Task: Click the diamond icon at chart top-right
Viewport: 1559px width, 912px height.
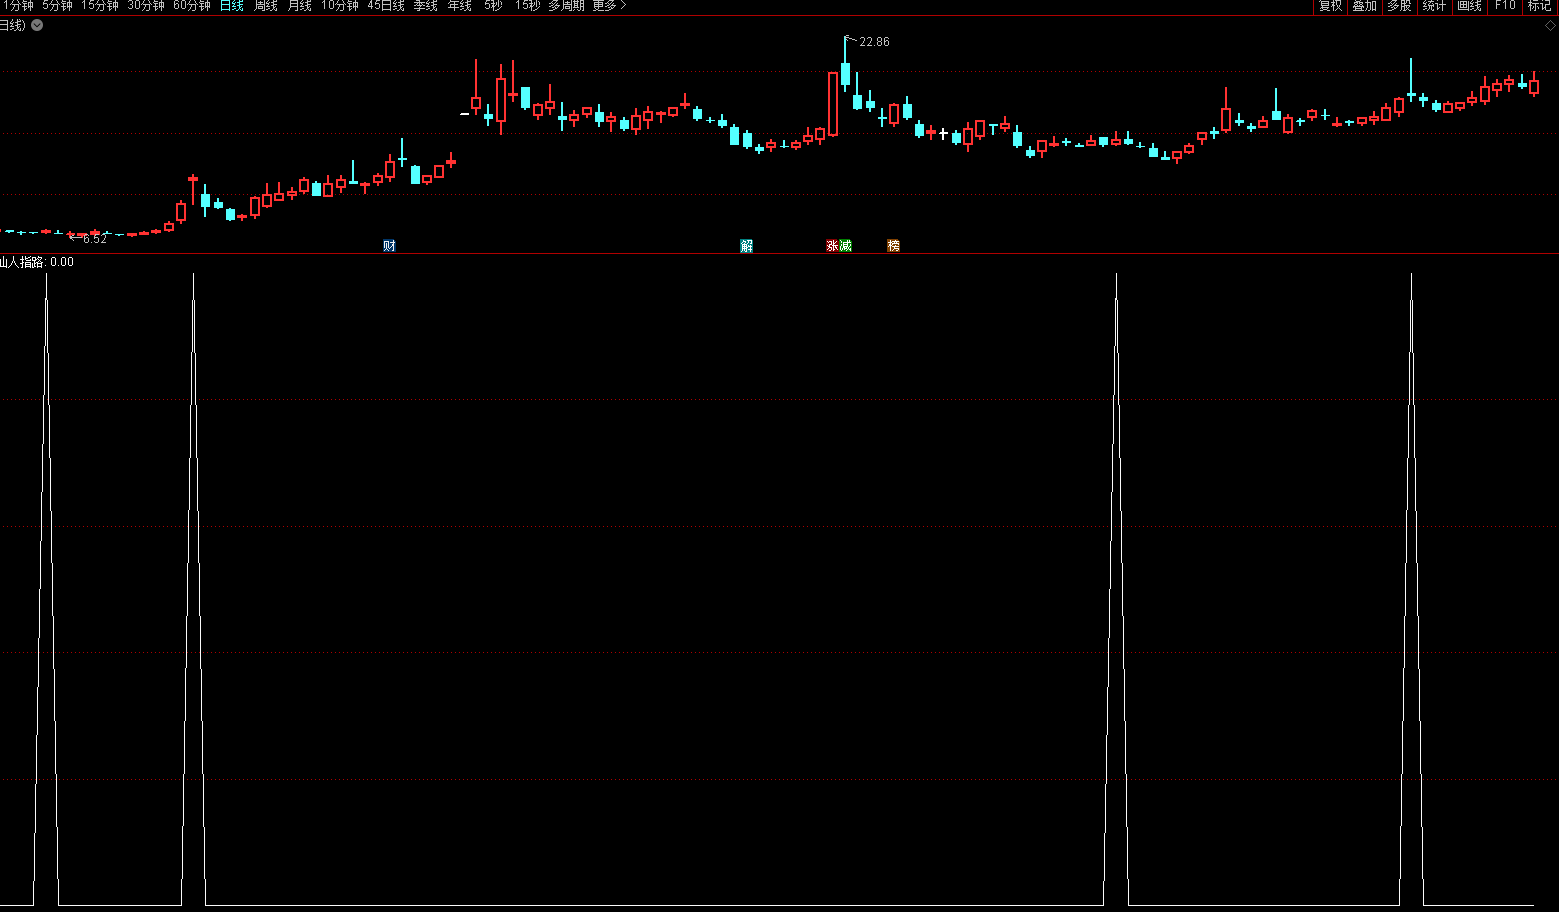Action: tap(1550, 25)
